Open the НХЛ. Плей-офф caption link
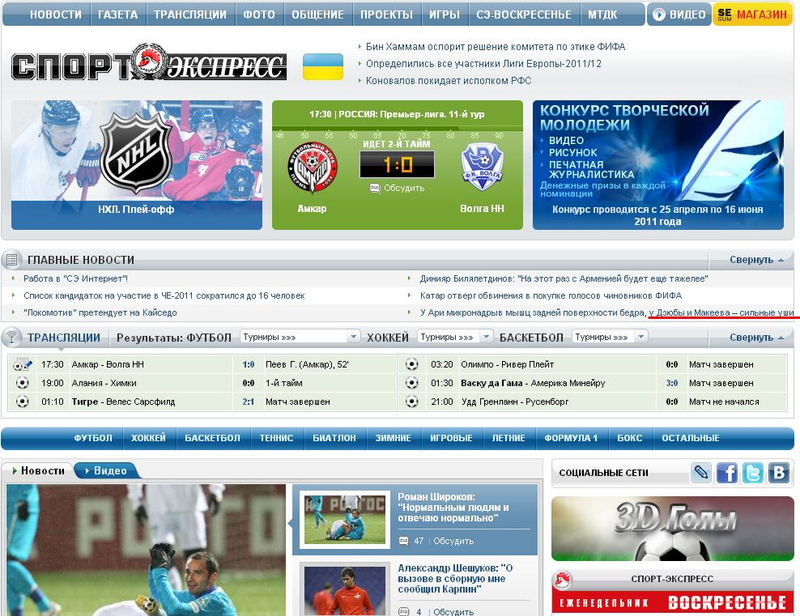The width and height of the screenshot is (800, 616). (x=136, y=209)
